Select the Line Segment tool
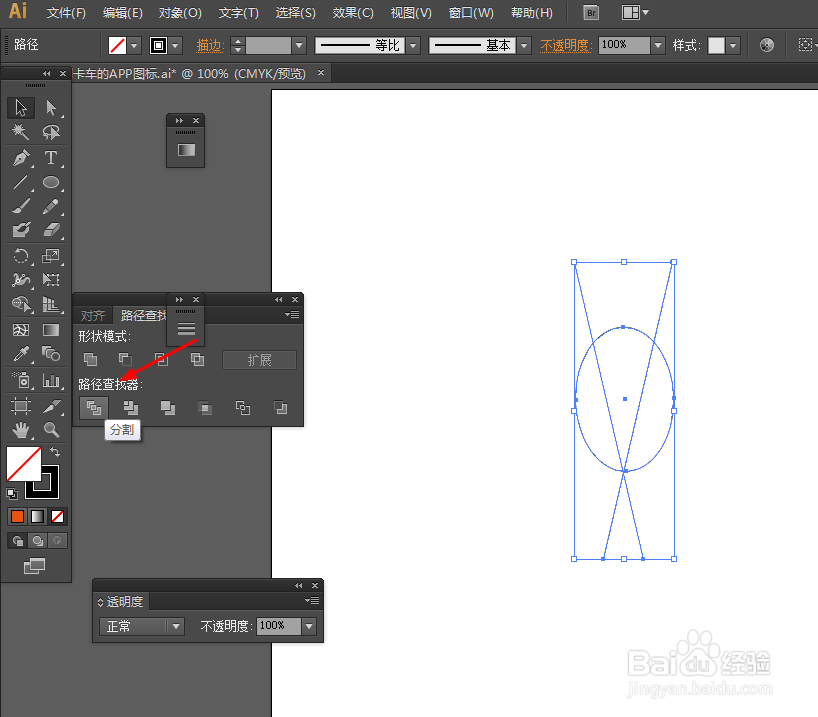The image size is (818, 717). point(21,182)
